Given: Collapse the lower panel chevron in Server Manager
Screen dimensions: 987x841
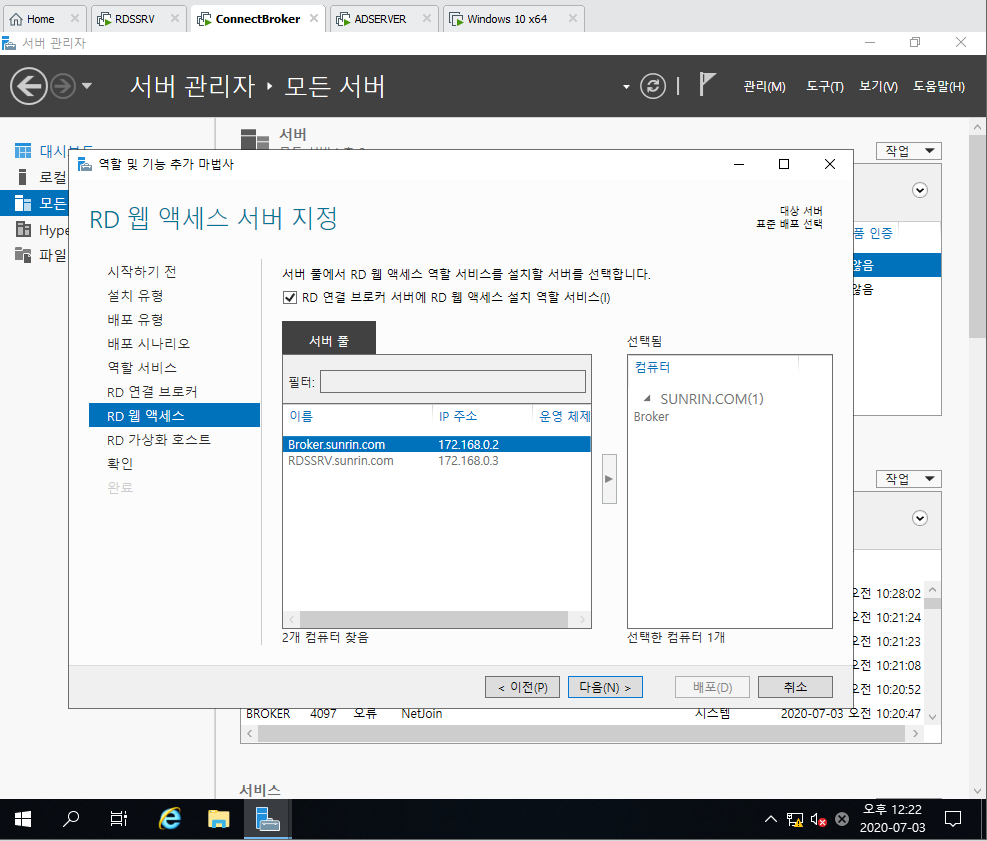Looking at the screenshot, I should pos(920,518).
